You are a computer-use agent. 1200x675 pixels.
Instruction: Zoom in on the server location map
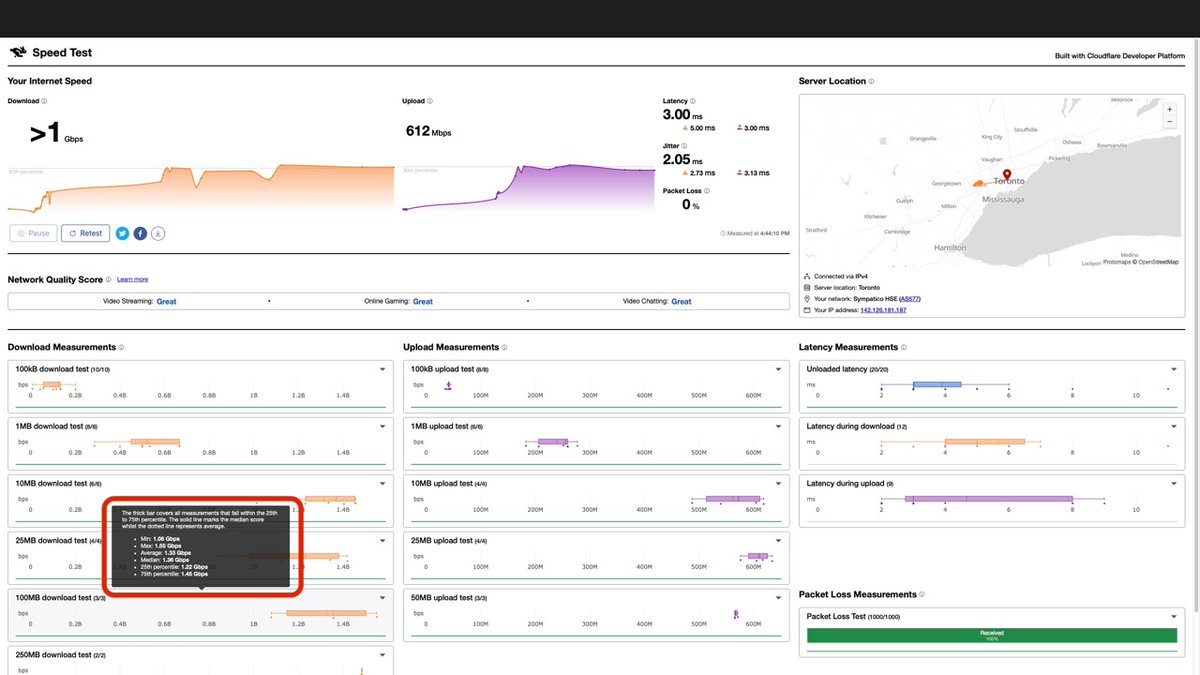coord(1169,109)
